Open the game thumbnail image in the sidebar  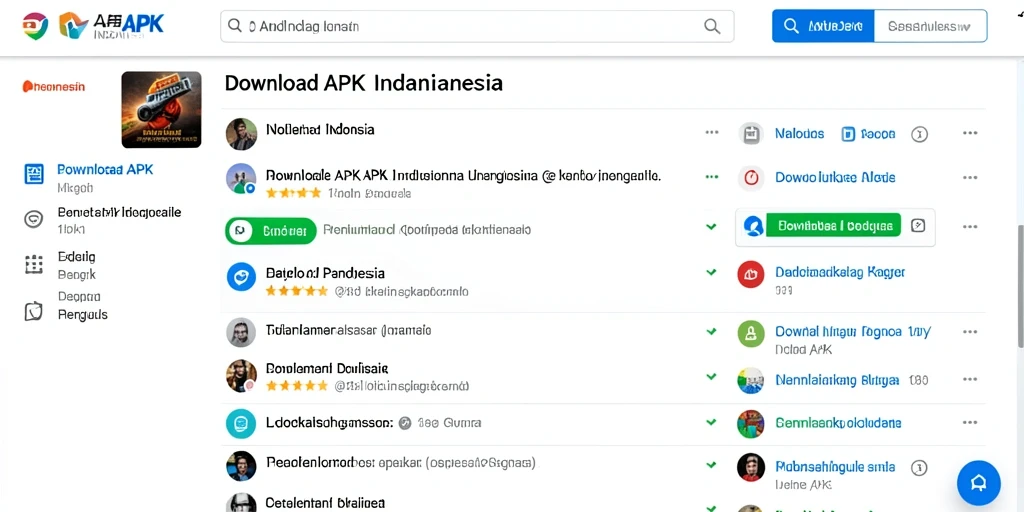[x=161, y=110]
